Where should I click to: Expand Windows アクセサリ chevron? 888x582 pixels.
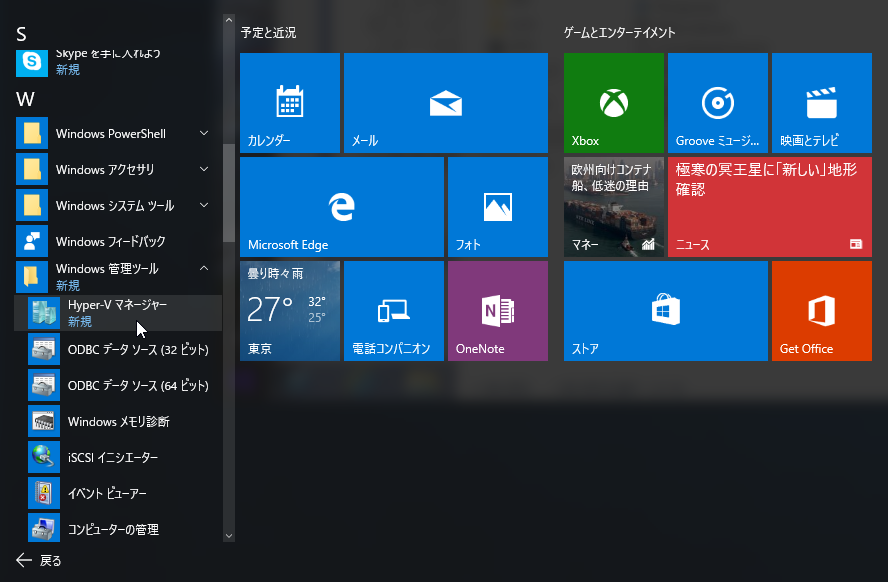click(x=204, y=169)
